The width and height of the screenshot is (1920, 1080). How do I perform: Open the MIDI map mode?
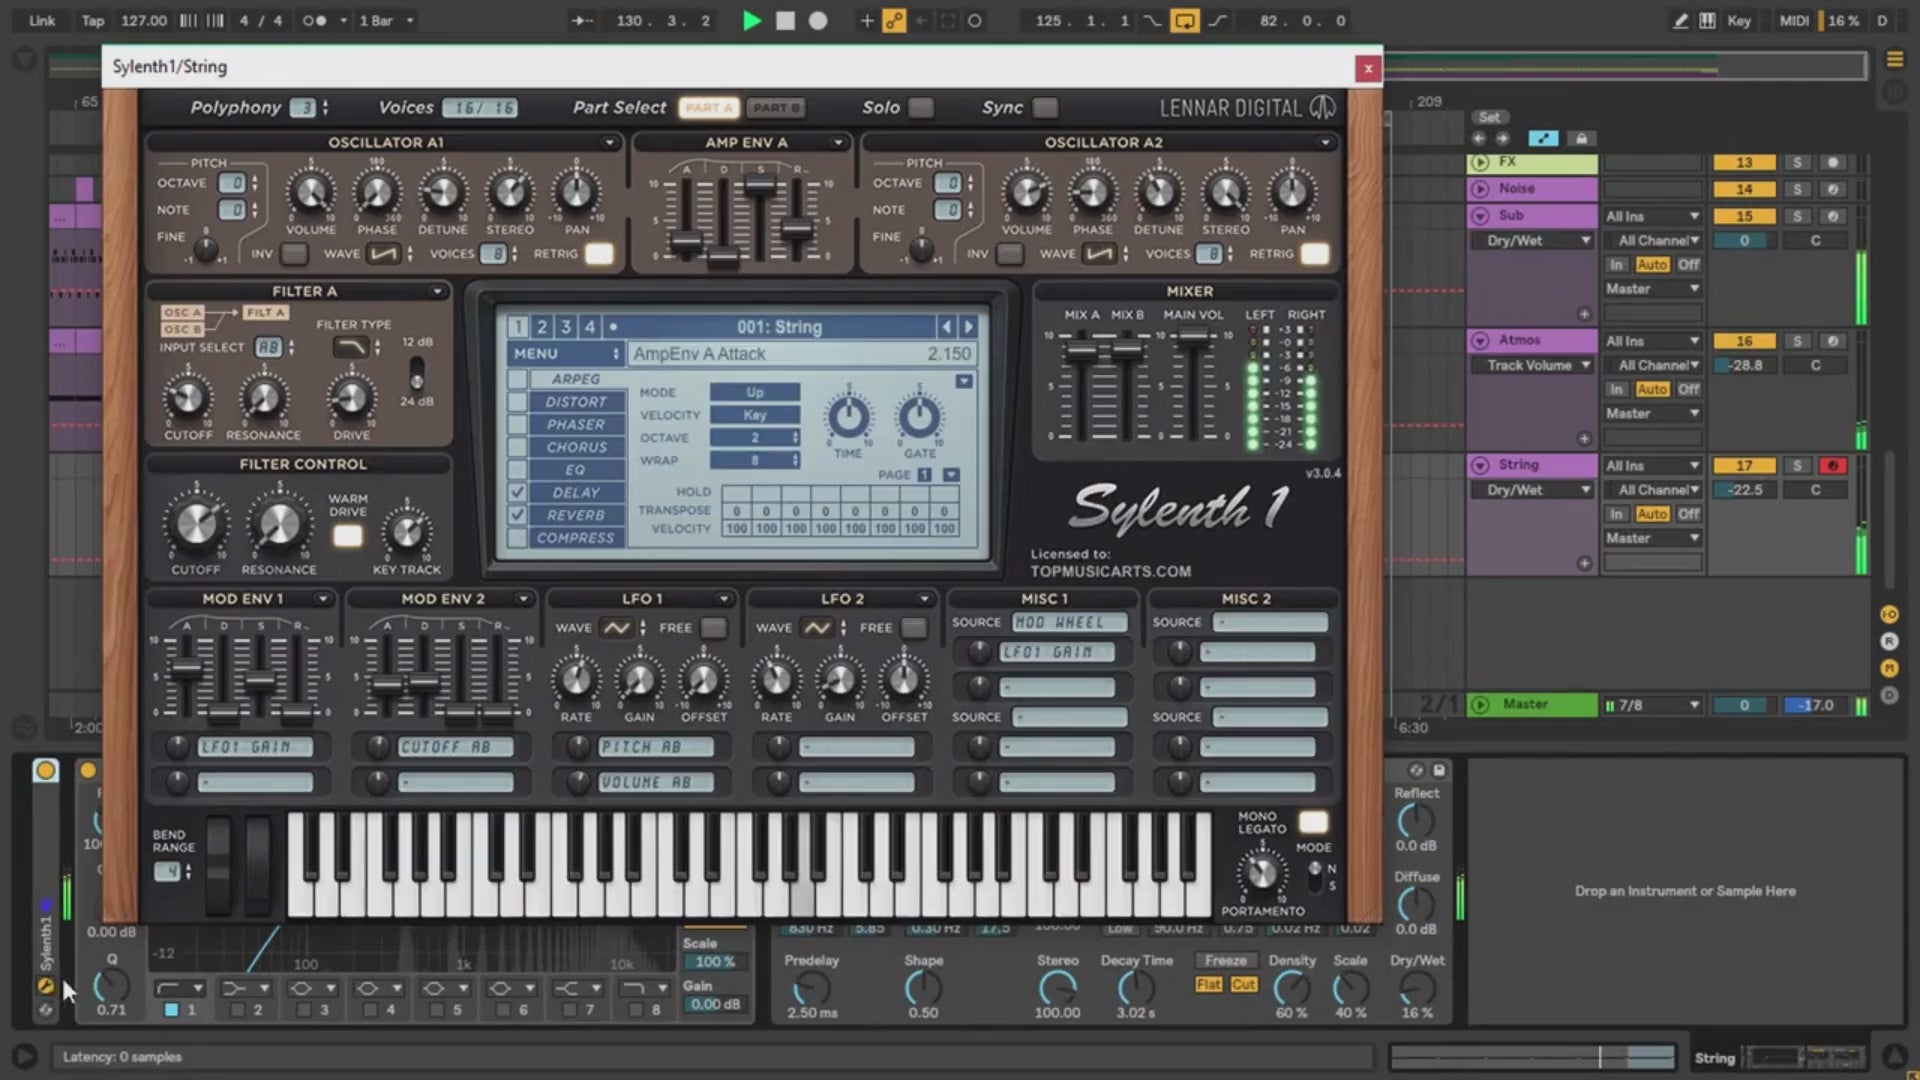1794,20
